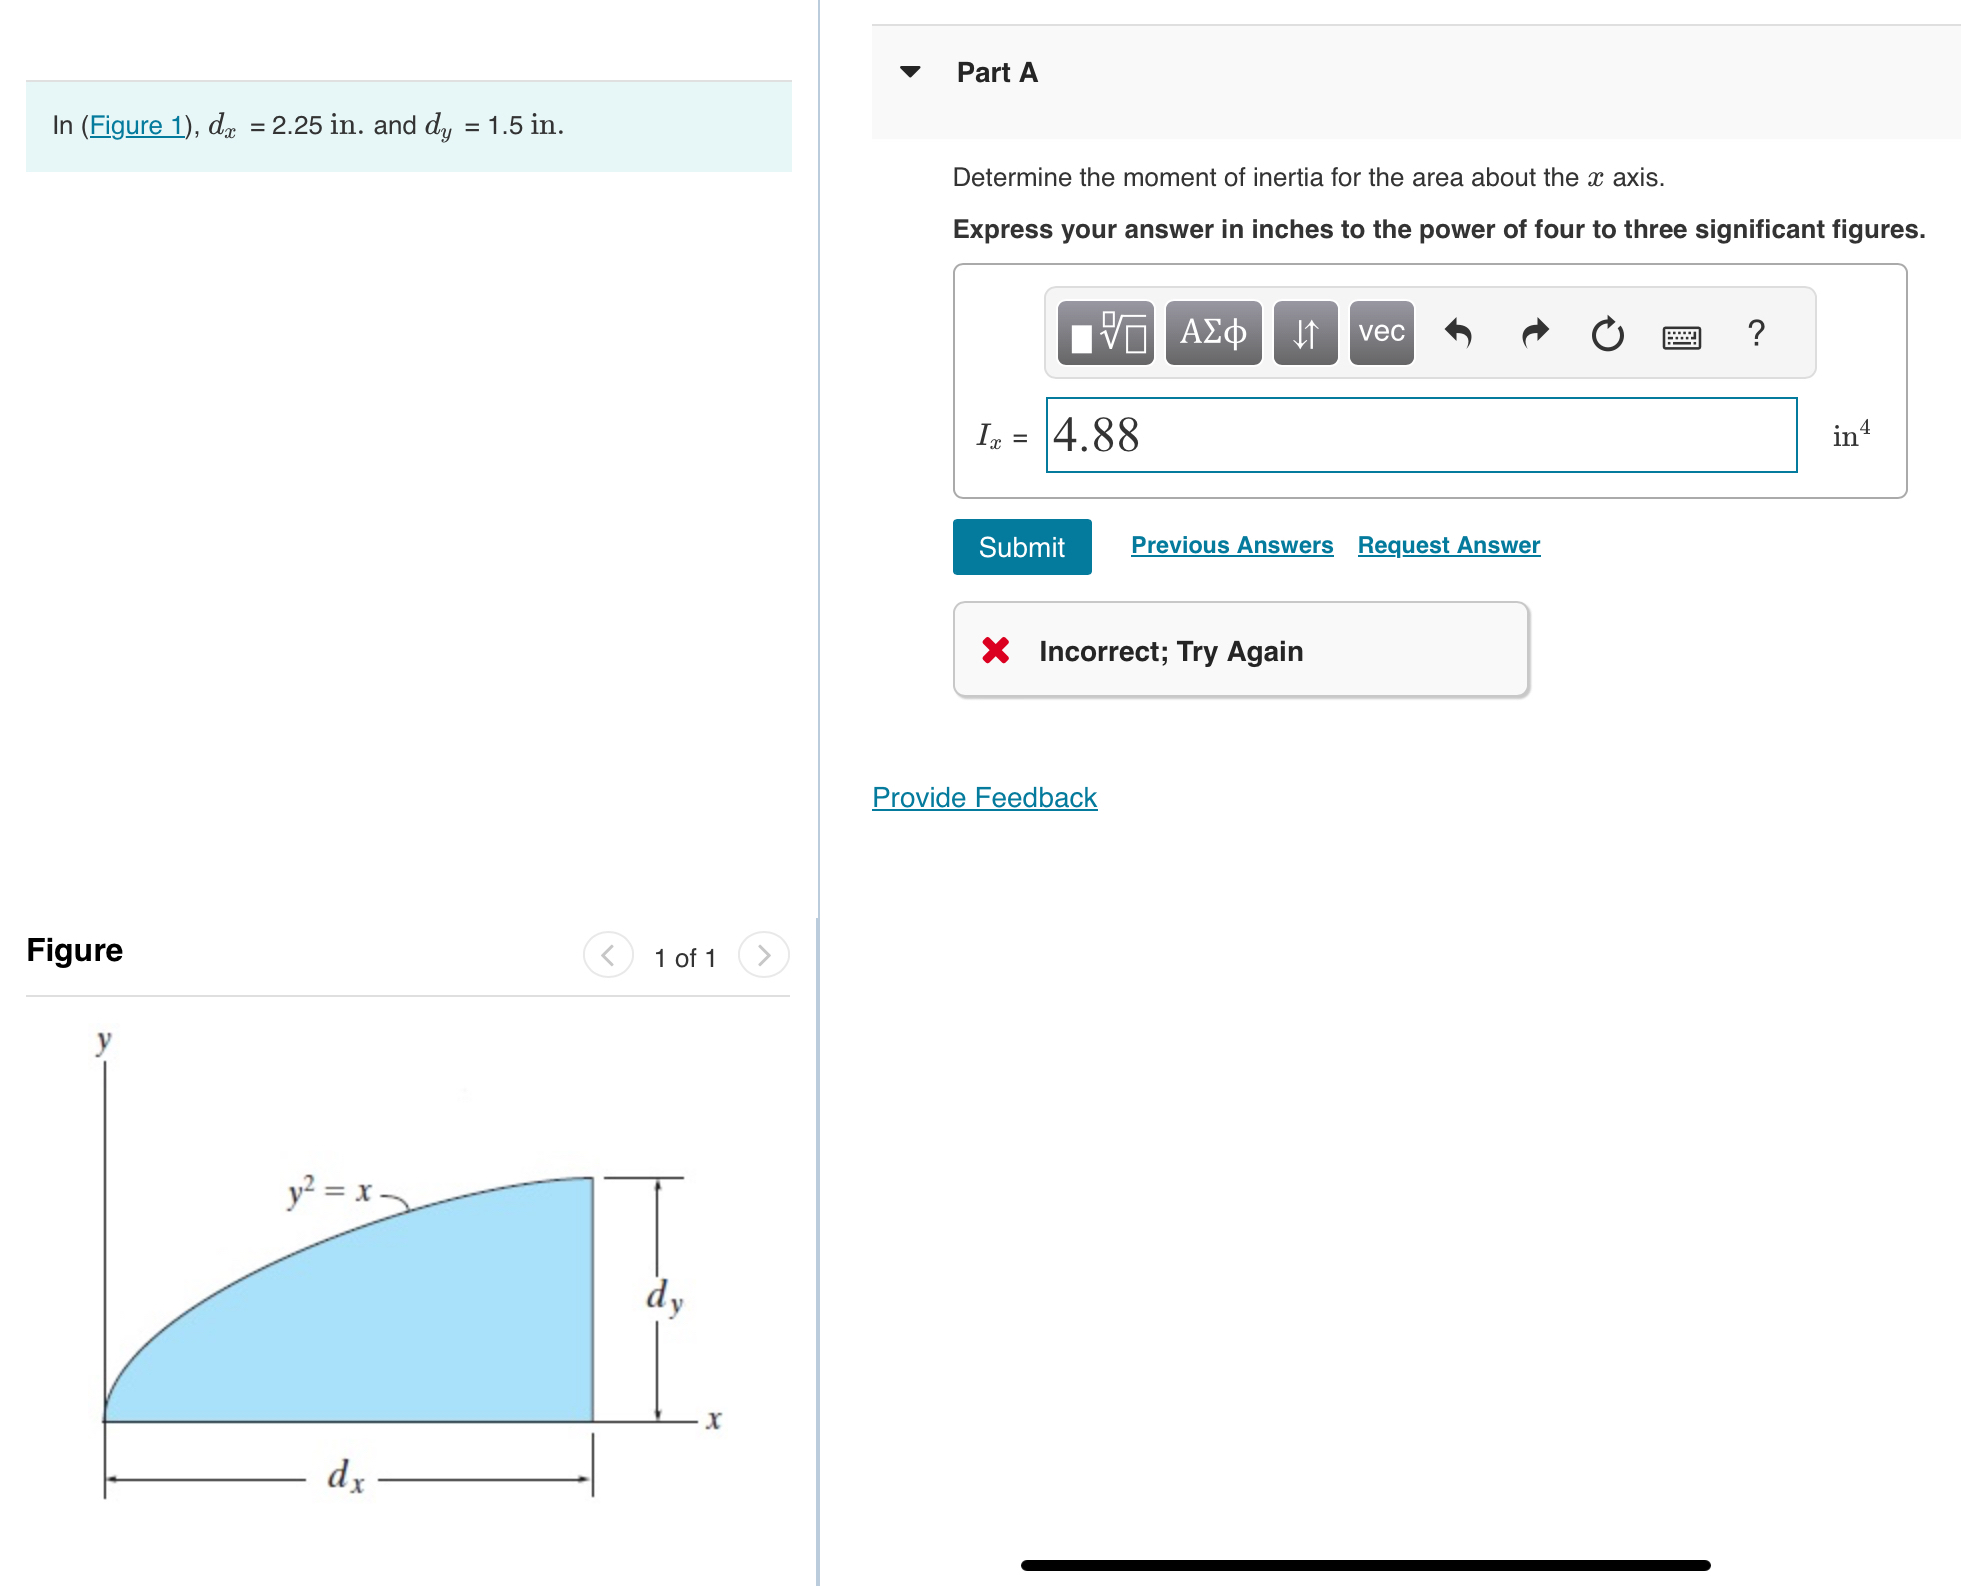
Task: Reset the answer field
Action: (x=1608, y=333)
